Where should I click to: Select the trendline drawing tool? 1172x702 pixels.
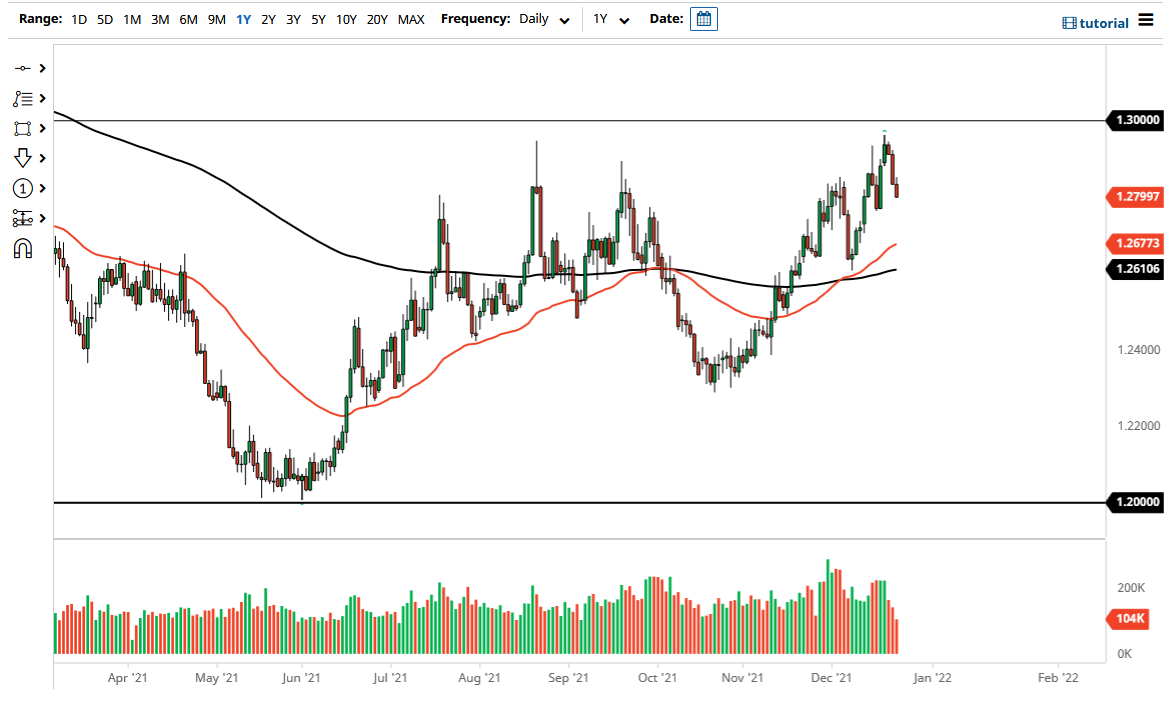coord(22,68)
